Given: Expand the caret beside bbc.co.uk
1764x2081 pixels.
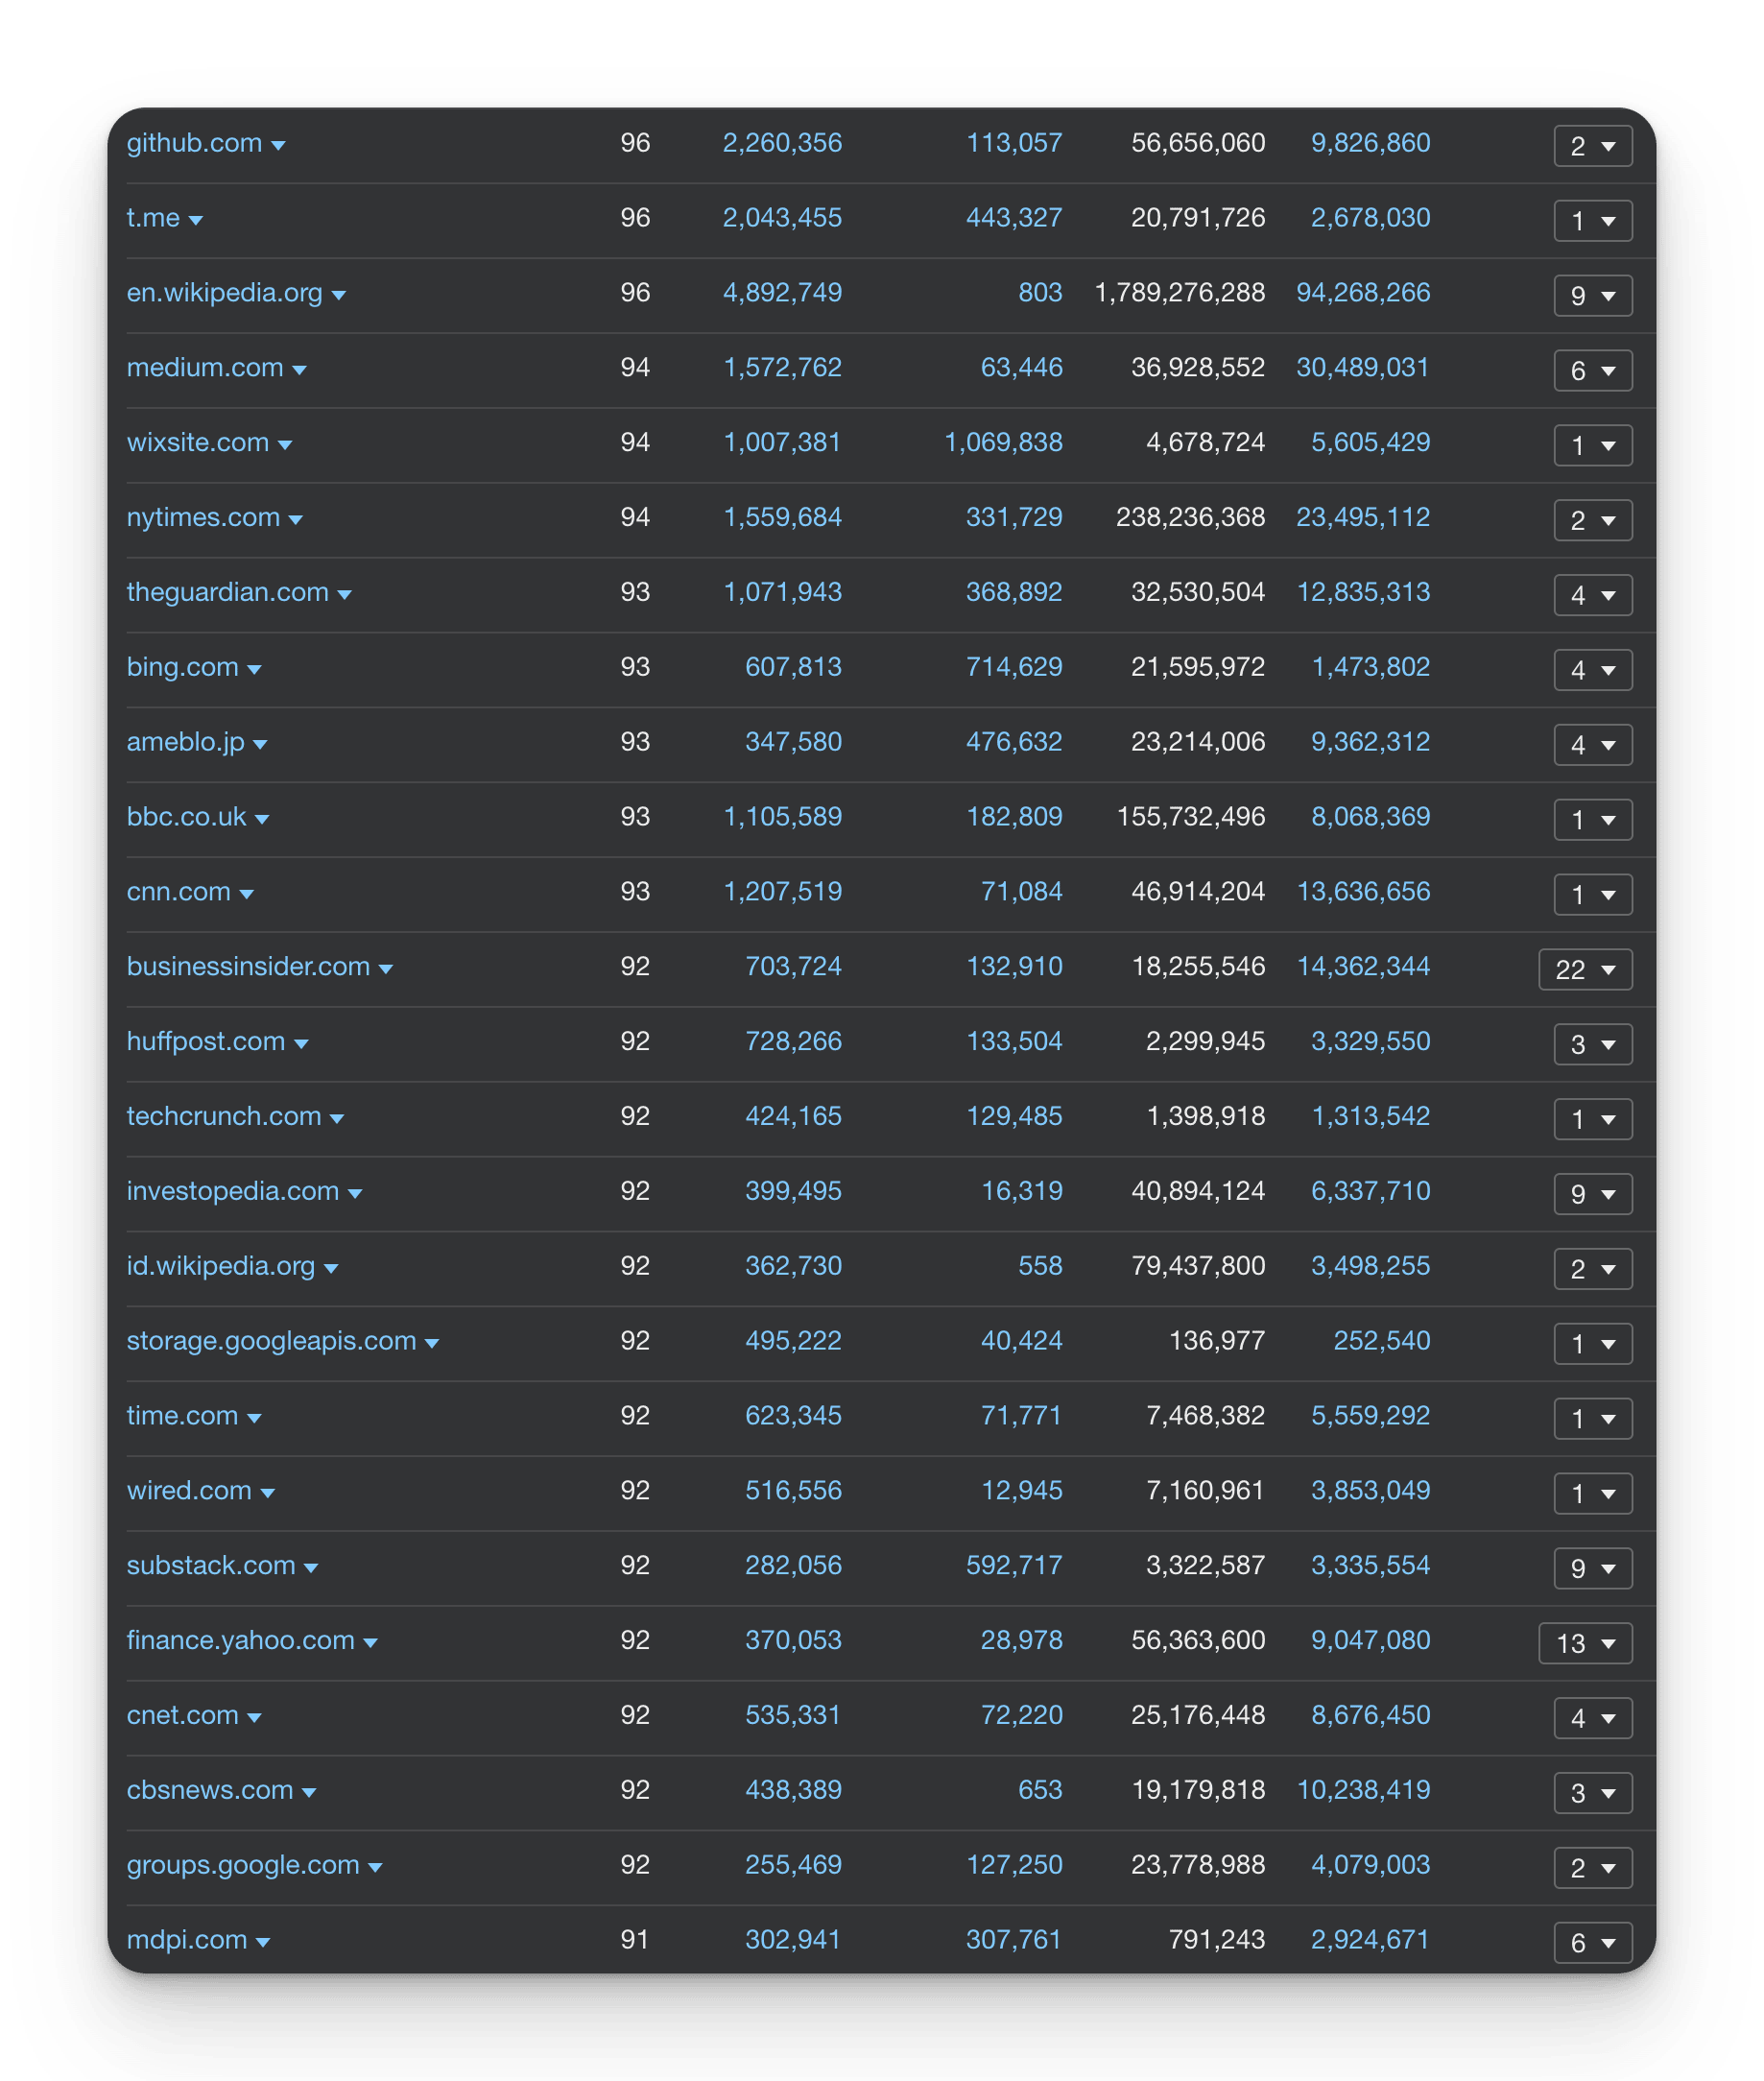Looking at the screenshot, I should 262,819.
